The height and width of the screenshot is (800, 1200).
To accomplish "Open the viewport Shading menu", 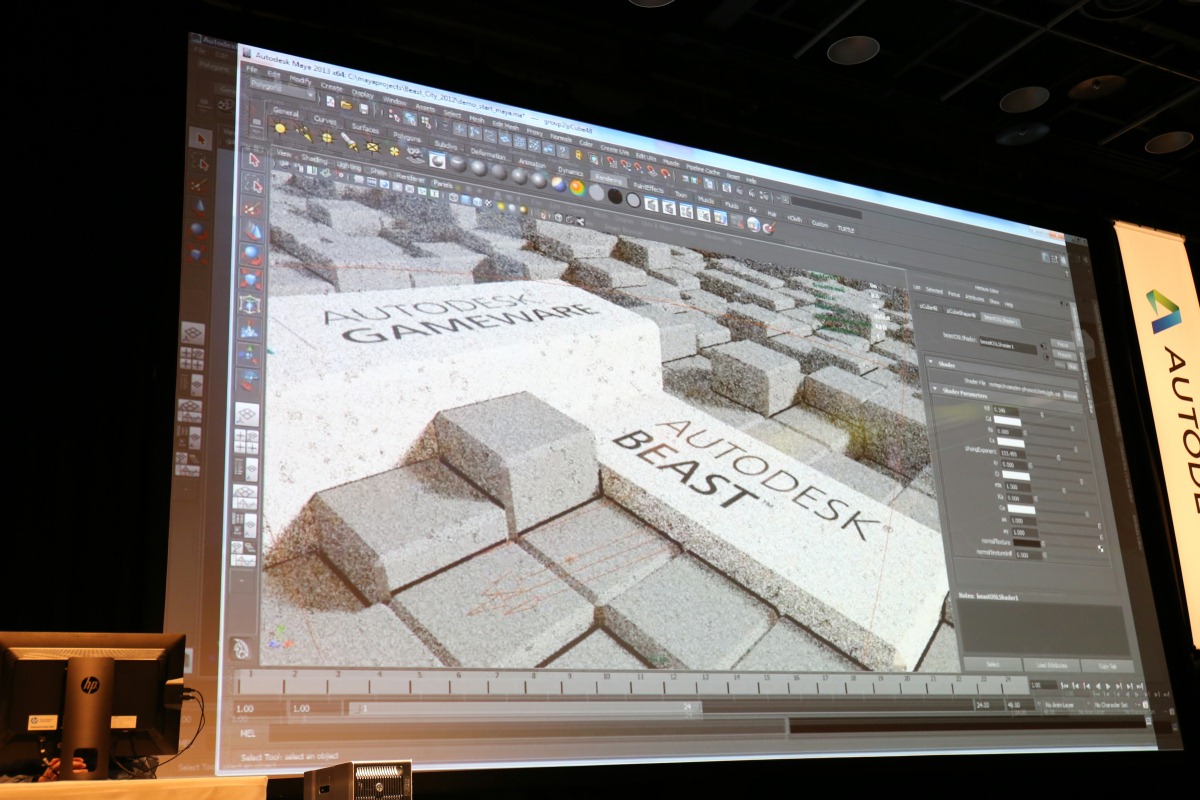I will point(314,160).
